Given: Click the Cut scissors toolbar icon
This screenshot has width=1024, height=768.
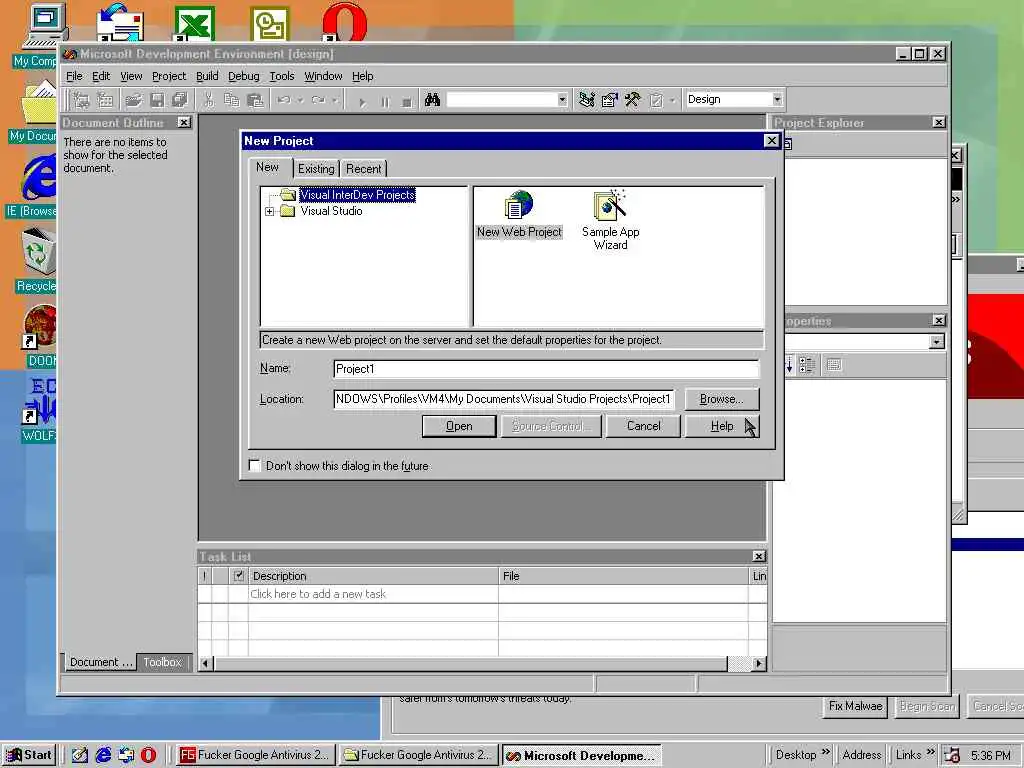Looking at the screenshot, I should coord(208,100).
